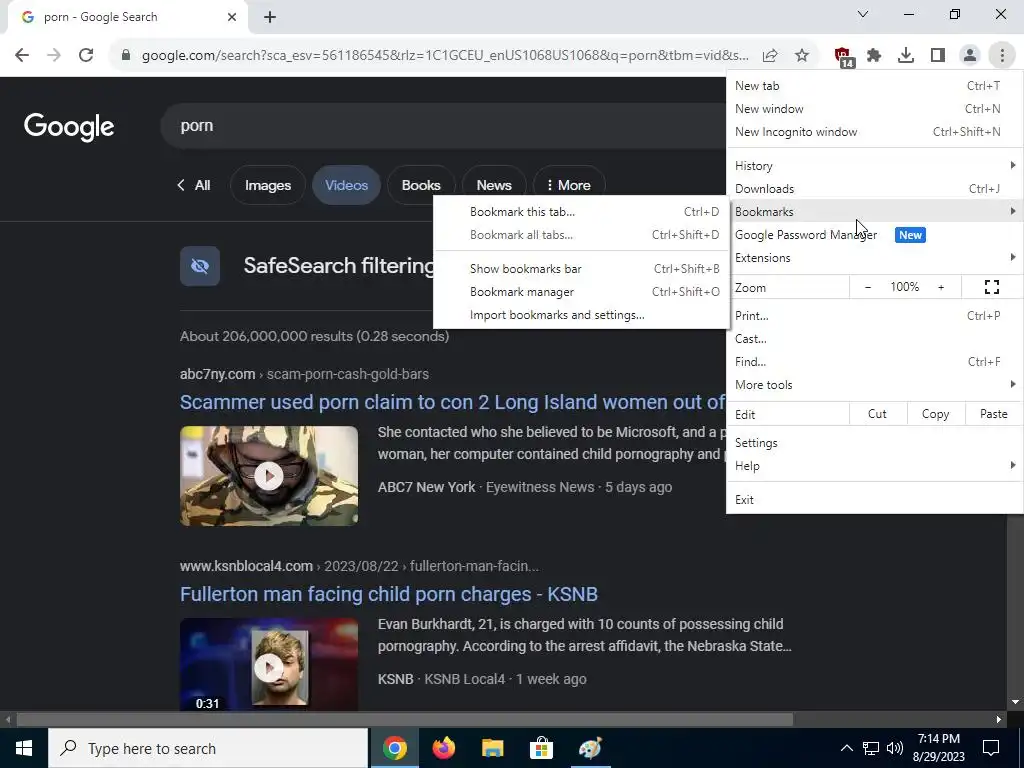Switch to the News search tab
This screenshot has width=1024, height=768.
tap(494, 185)
